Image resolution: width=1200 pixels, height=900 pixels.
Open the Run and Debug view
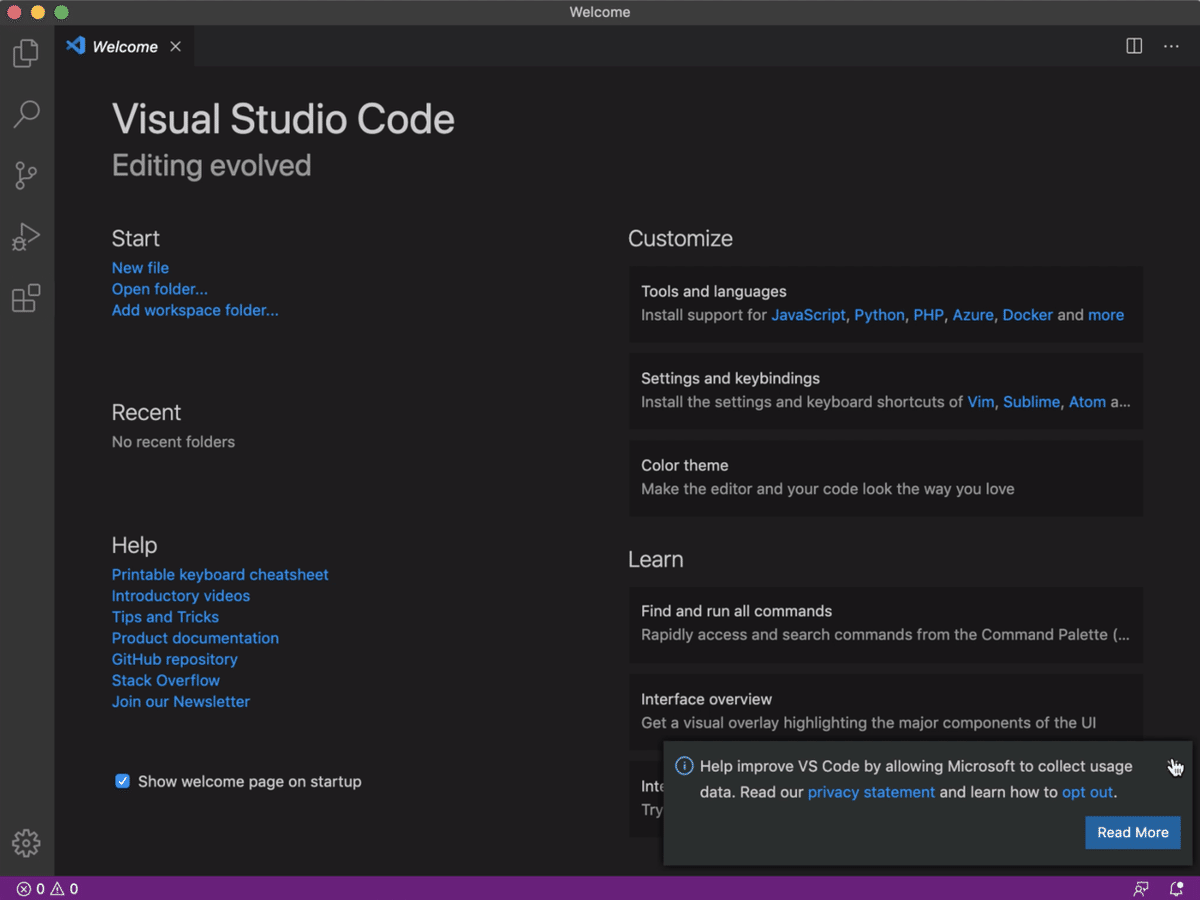tap(26, 237)
